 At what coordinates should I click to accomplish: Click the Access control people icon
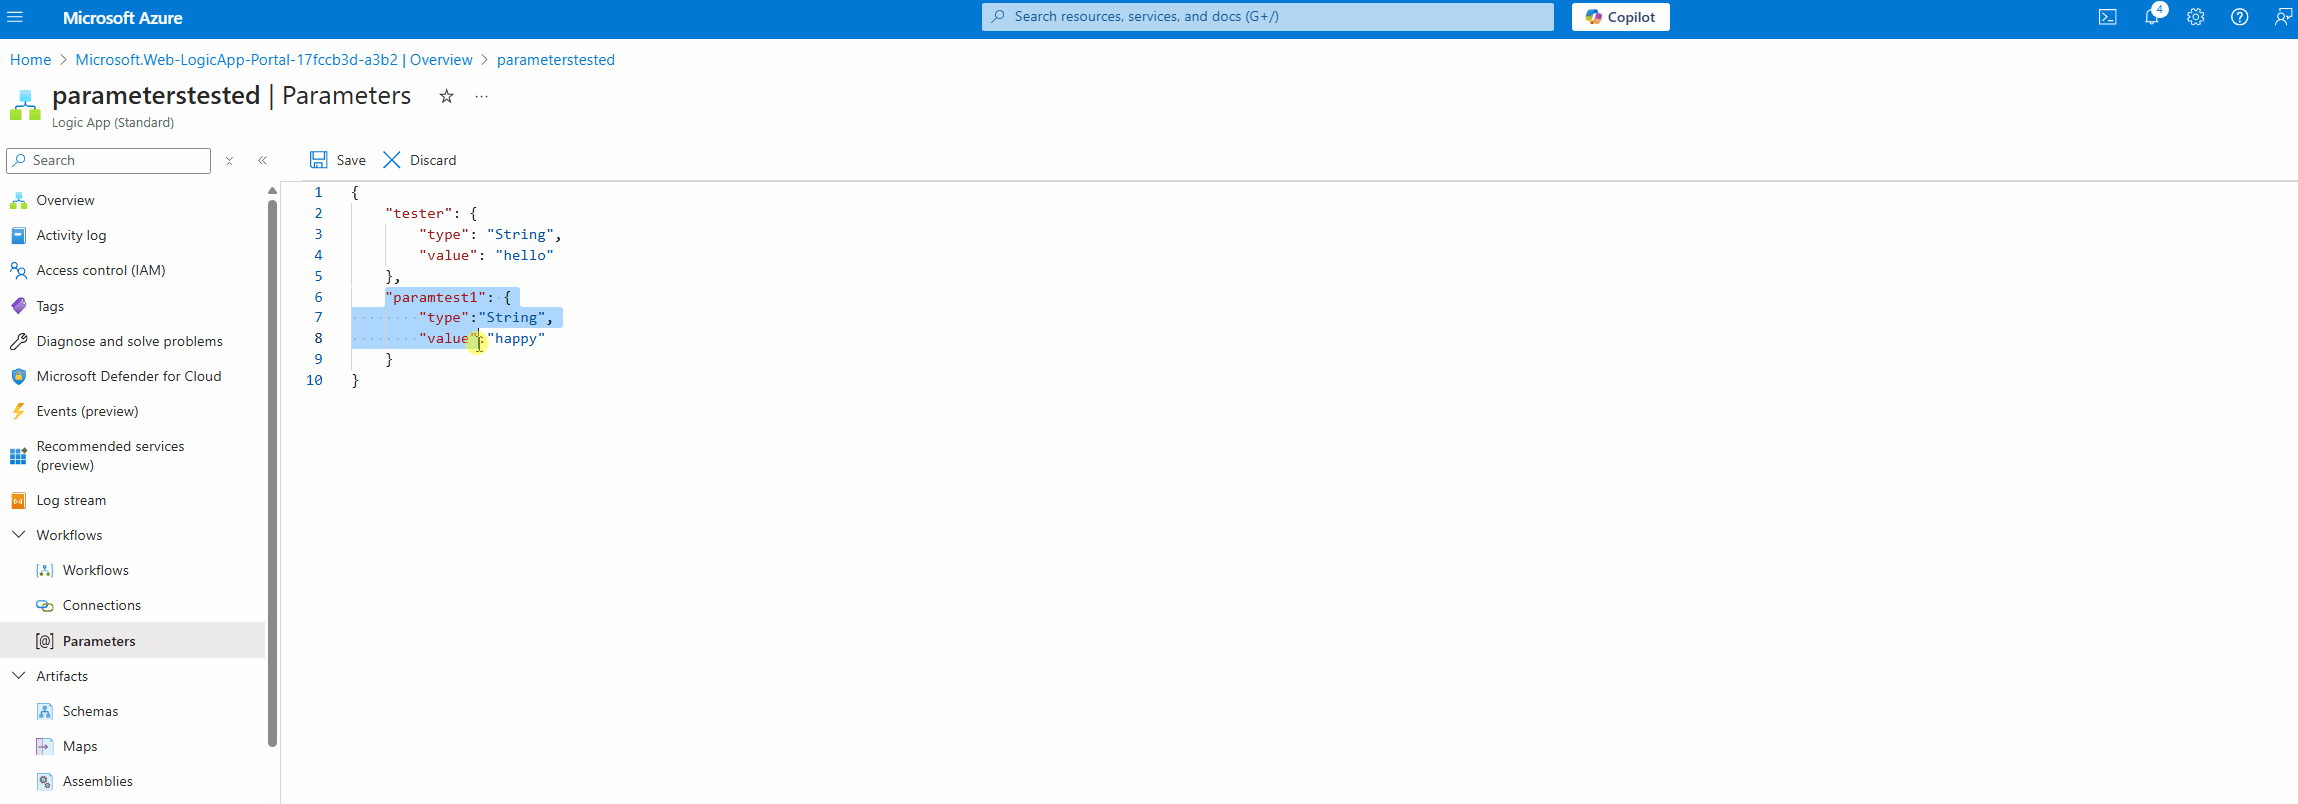pos(18,270)
